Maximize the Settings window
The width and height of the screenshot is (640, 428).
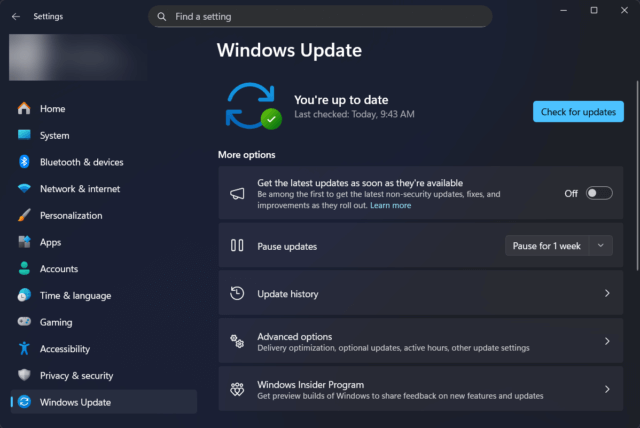pyautogui.click(x=594, y=10)
